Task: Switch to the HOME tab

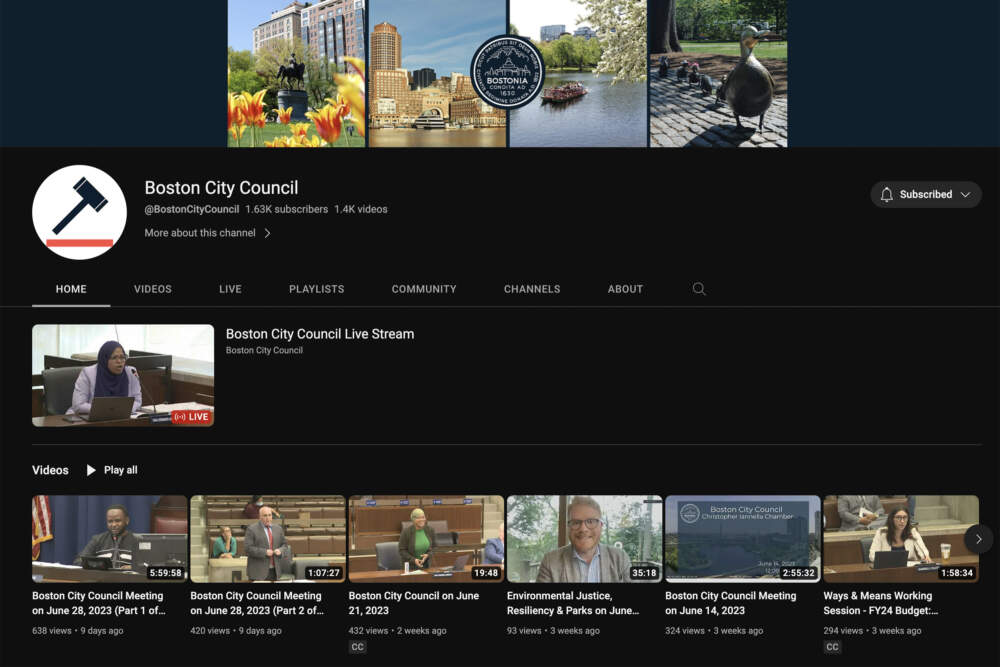Action: pyautogui.click(x=71, y=289)
